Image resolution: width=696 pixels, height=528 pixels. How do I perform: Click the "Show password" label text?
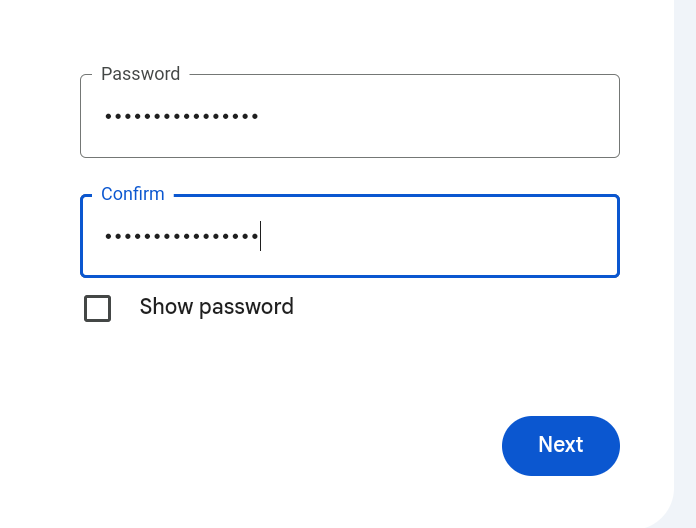[x=216, y=307]
